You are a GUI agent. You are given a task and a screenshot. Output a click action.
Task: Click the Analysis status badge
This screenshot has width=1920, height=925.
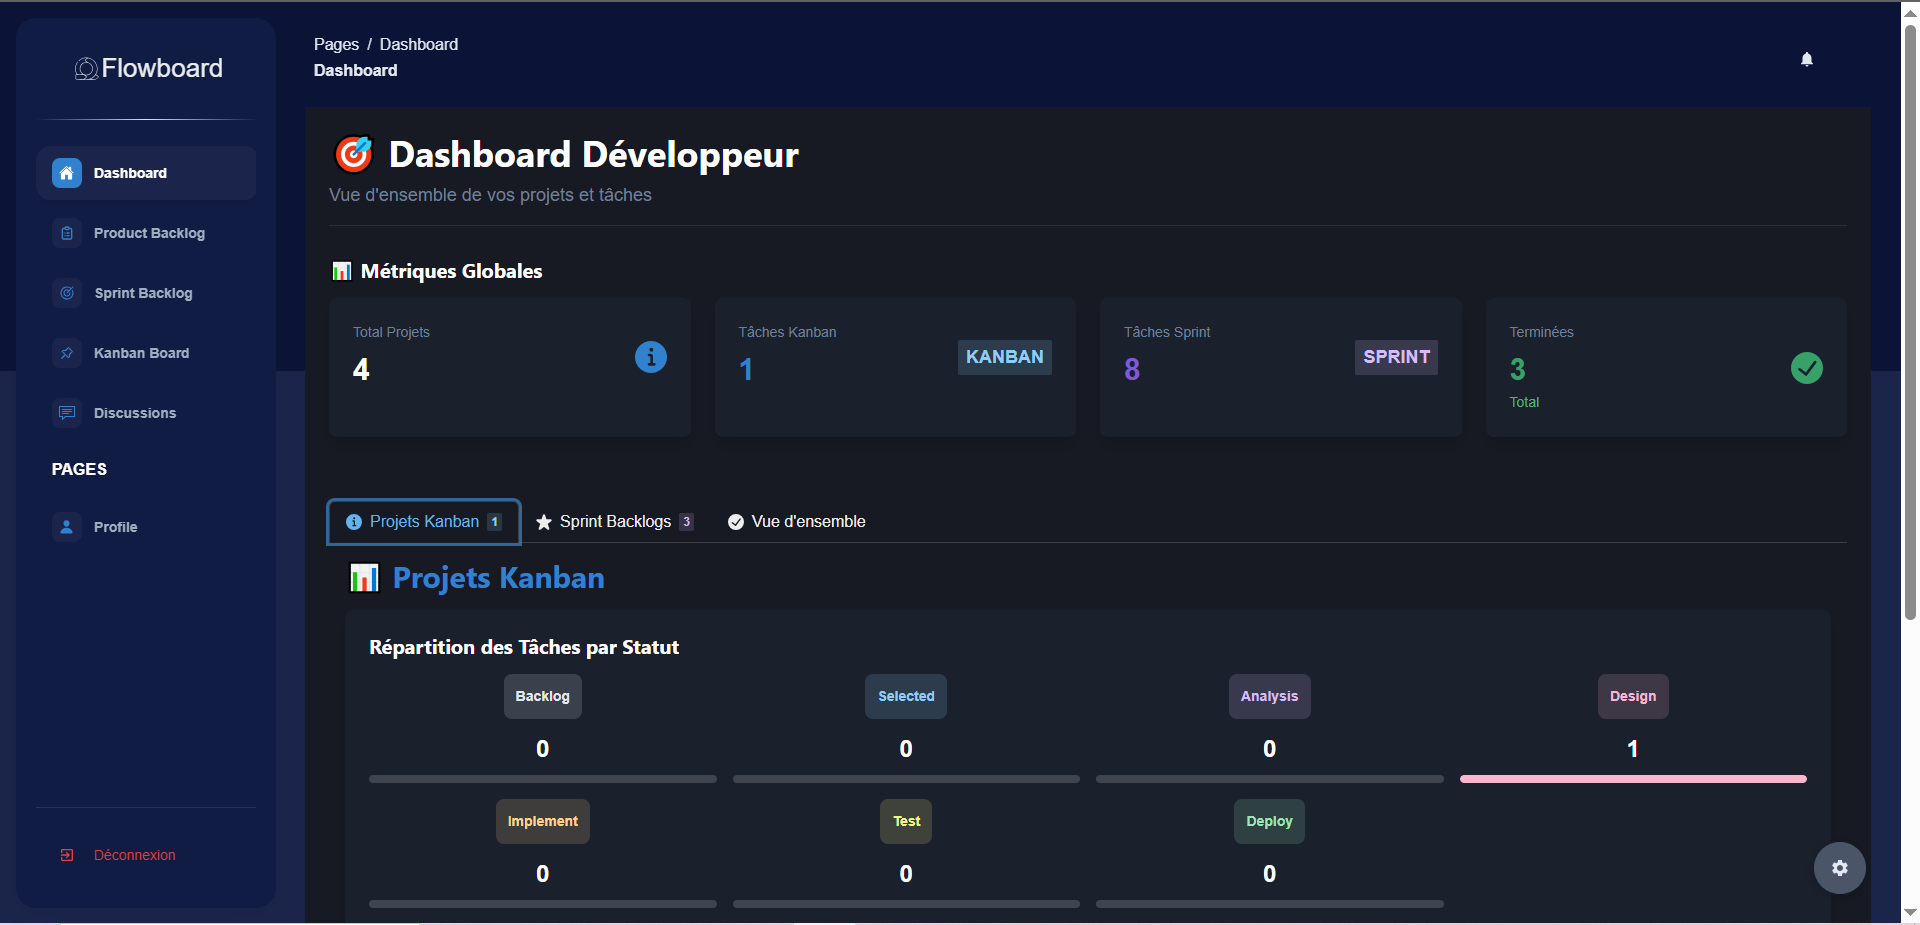[x=1270, y=696]
